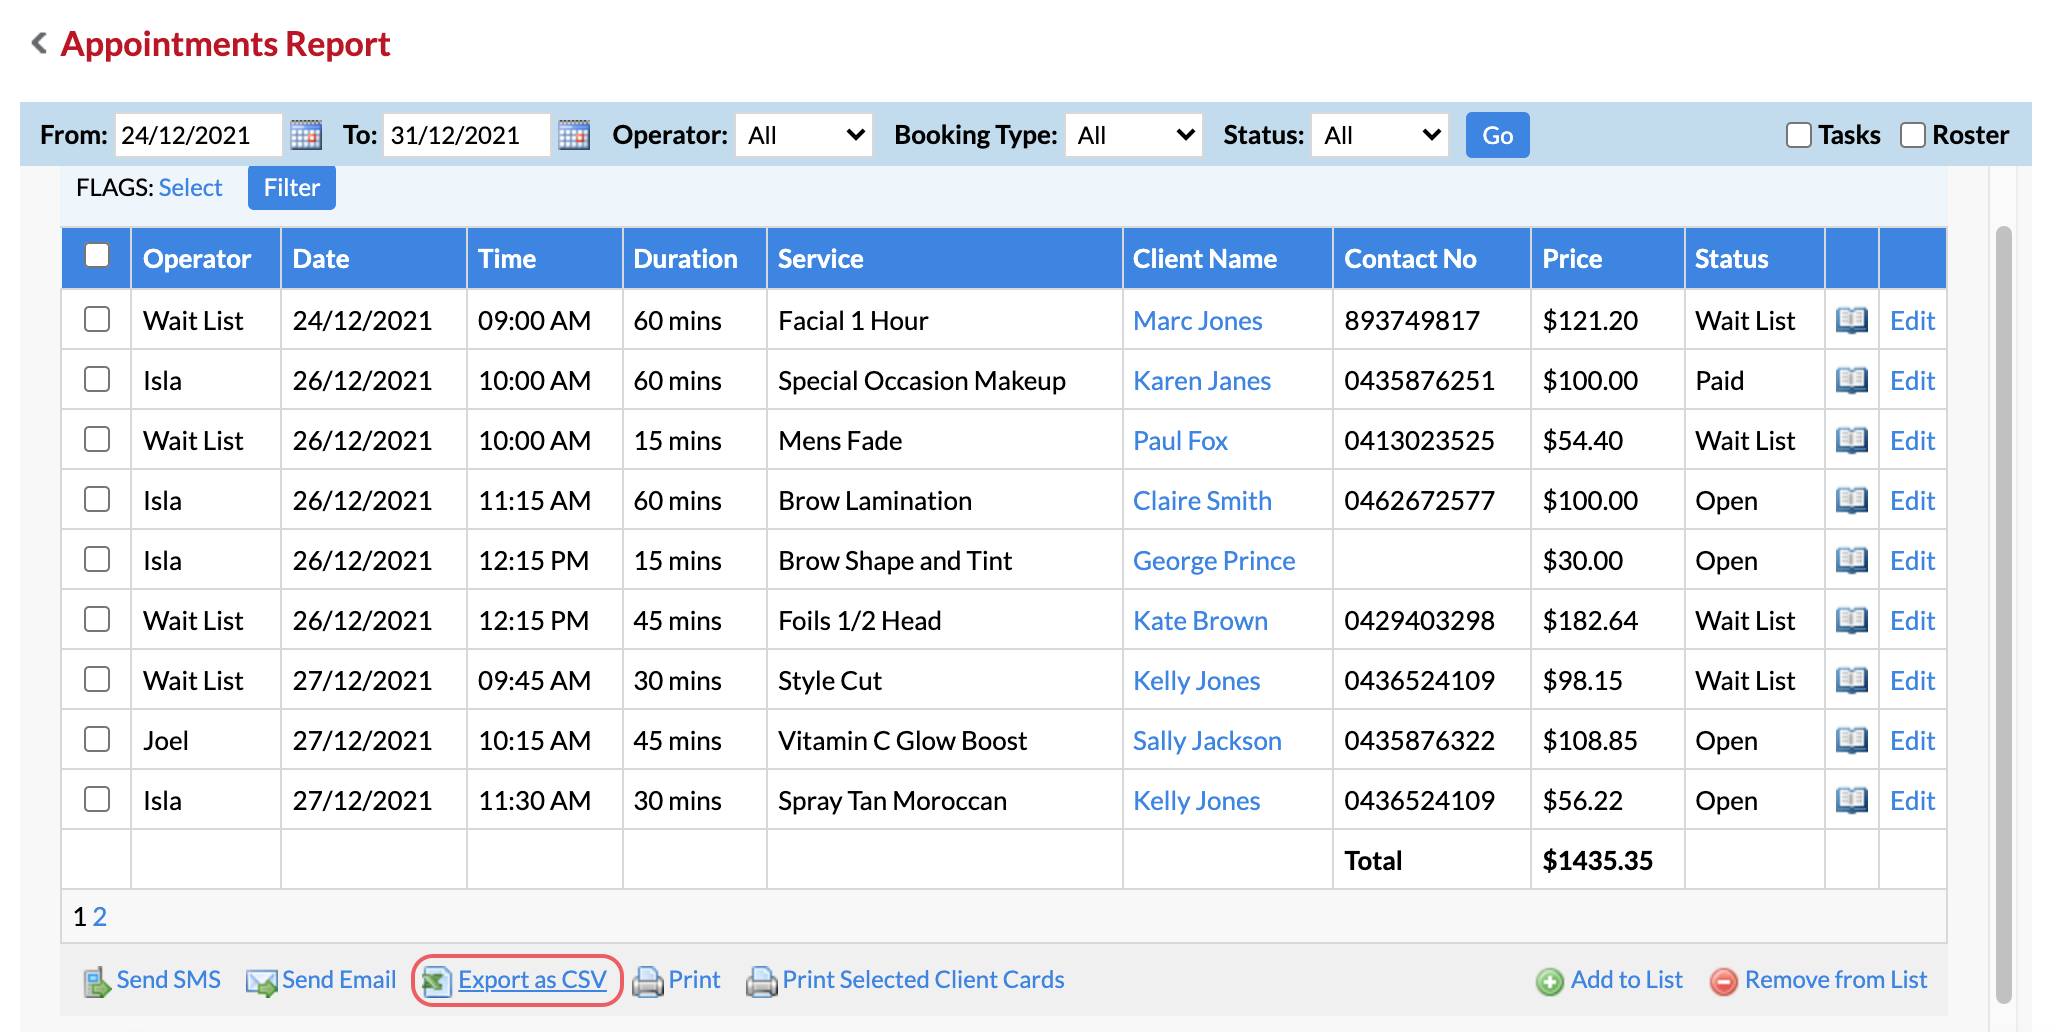Open client card icon for Sally Jackson row
Image resolution: width=2056 pixels, height=1032 pixels.
click(x=1852, y=740)
